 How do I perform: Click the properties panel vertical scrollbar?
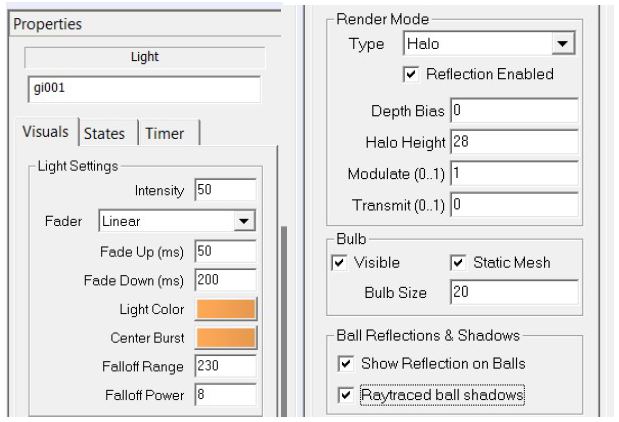283,321
